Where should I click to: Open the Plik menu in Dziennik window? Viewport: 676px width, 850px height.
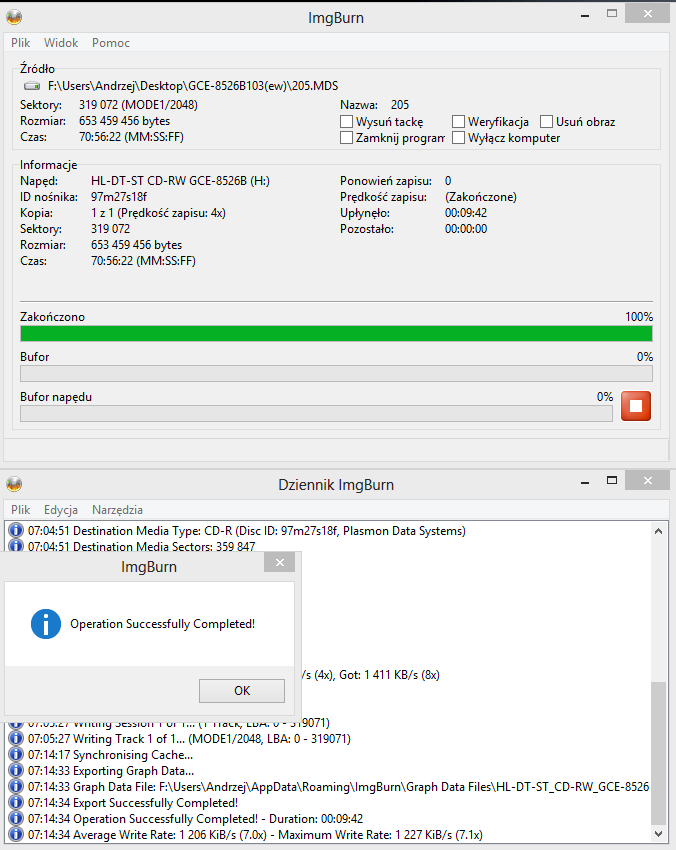(x=21, y=510)
